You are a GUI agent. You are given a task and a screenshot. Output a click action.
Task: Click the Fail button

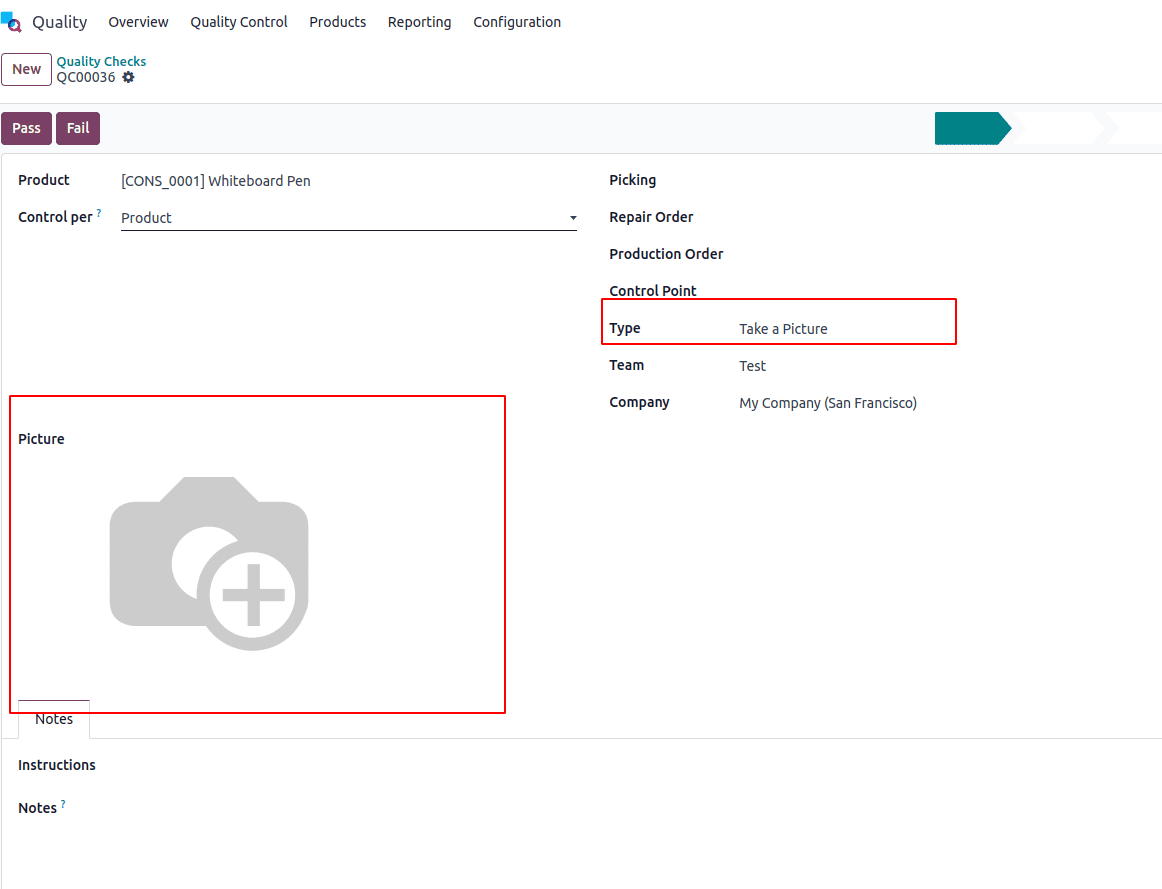tap(77, 128)
